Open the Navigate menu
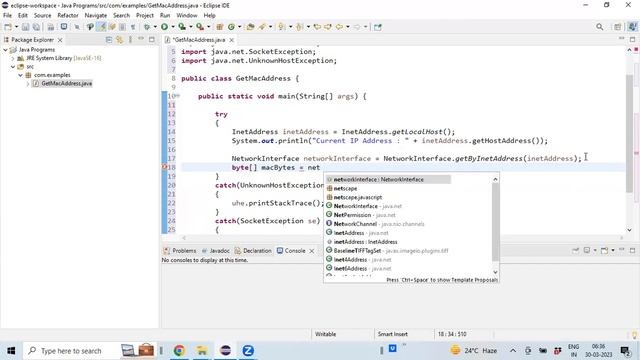 point(96,16)
